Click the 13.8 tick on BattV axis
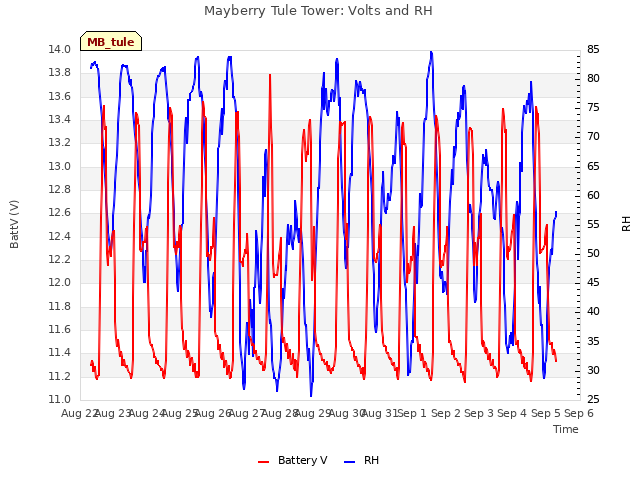Screen dimensions: 640x480 (60, 73)
